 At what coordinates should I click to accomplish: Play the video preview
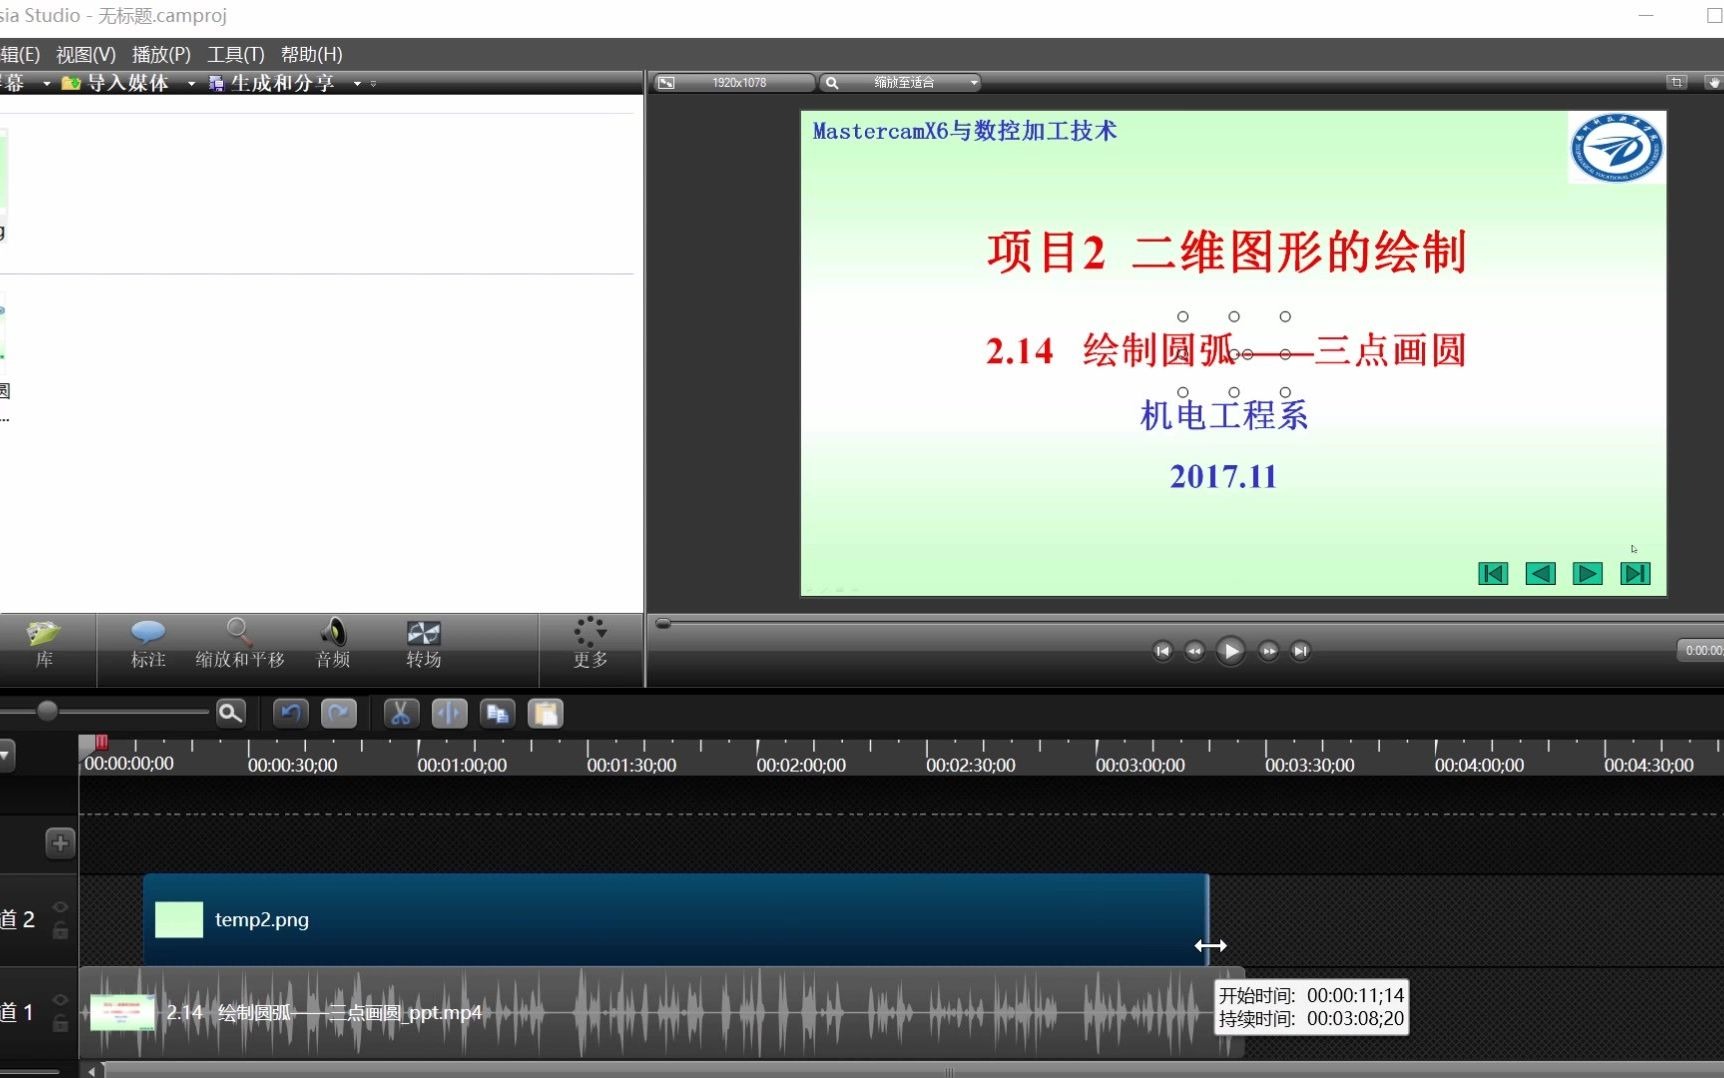pyautogui.click(x=1231, y=651)
